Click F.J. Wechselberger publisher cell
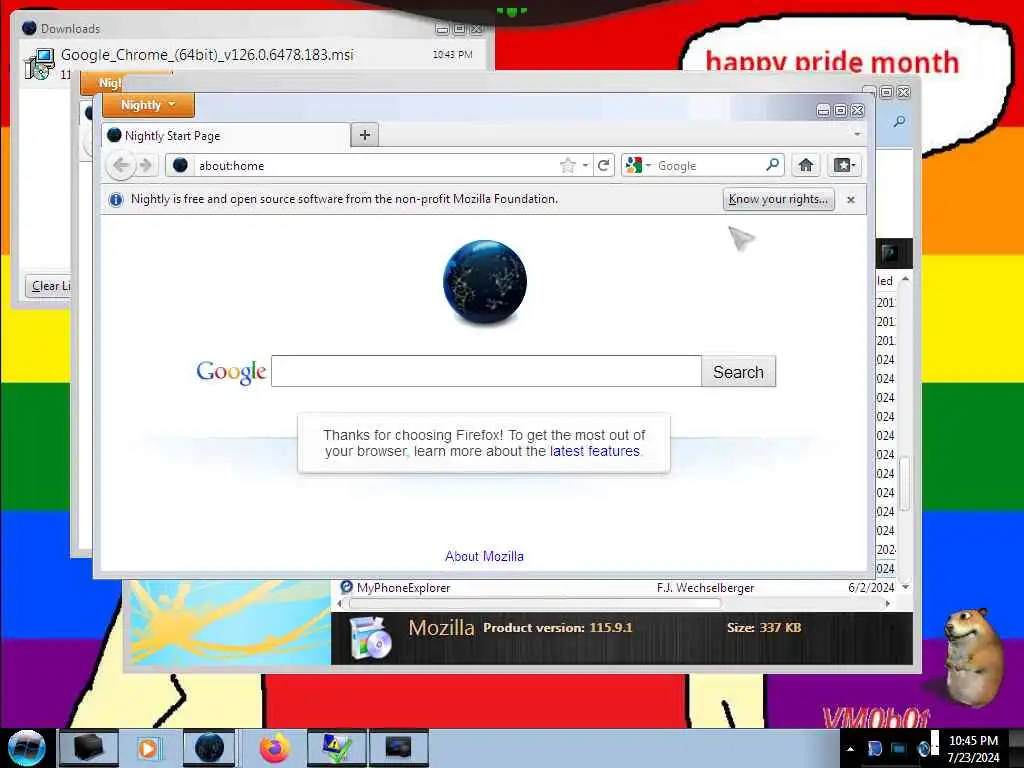 (705, 588)
